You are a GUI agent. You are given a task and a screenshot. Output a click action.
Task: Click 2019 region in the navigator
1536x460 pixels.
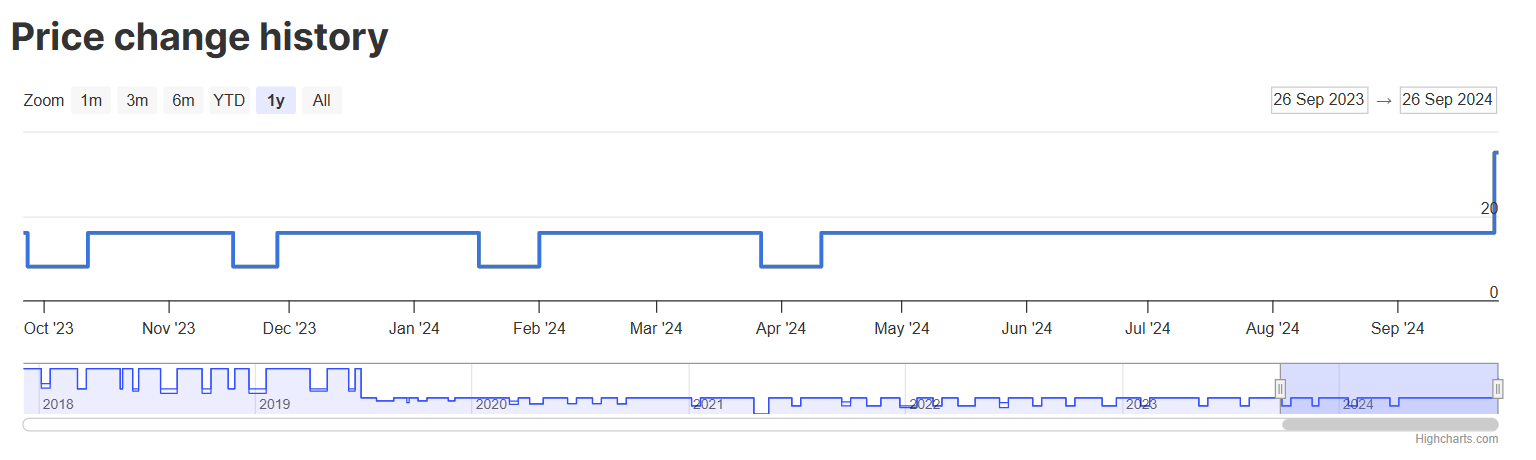[x=274, y=404]
